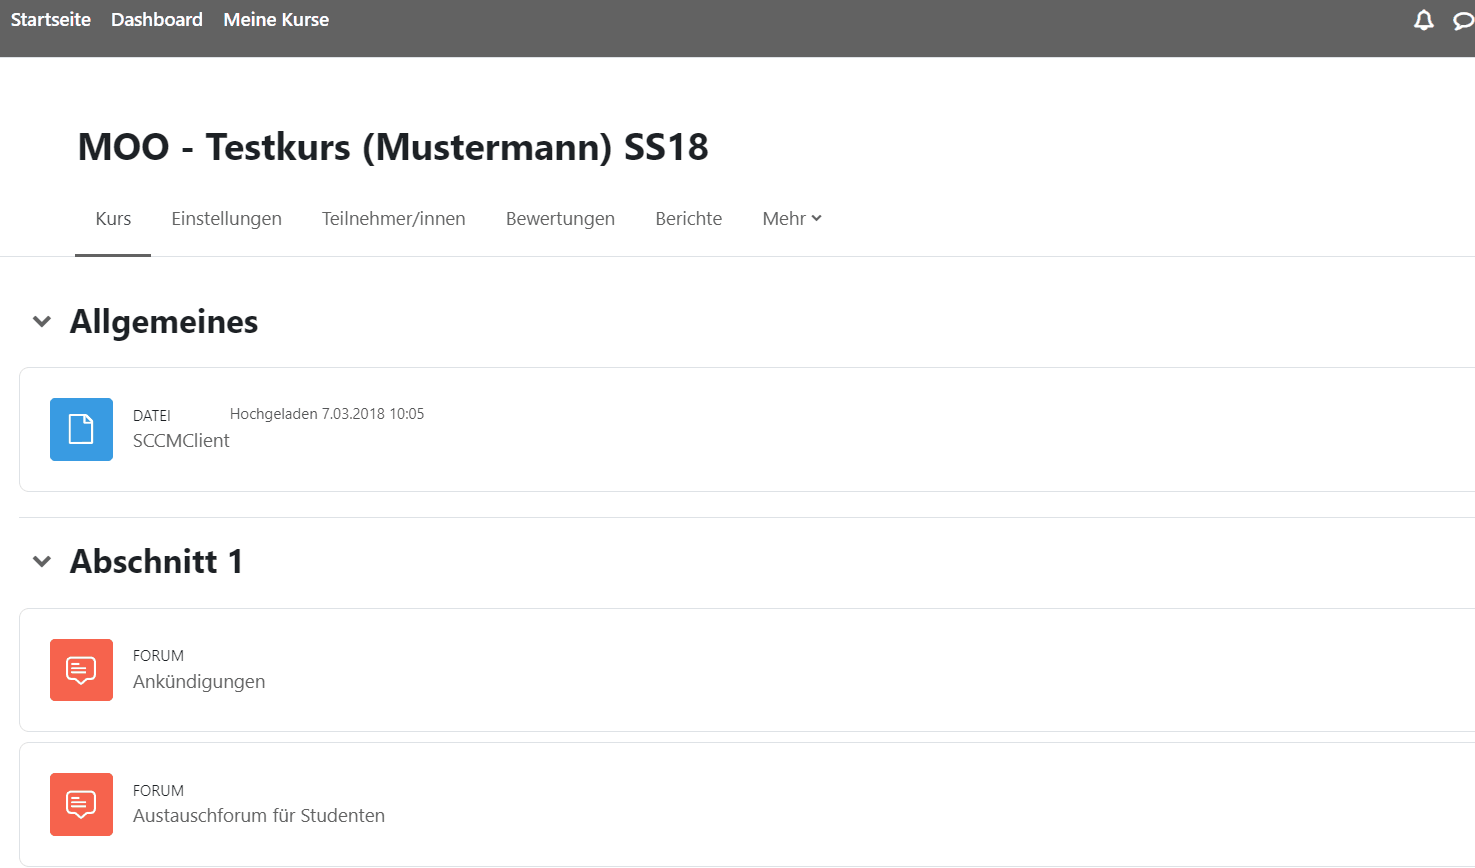Collapse the Allgemeines section
Image resolution: width=1475 pixels, height=868 pixels.
coord(42,322)
